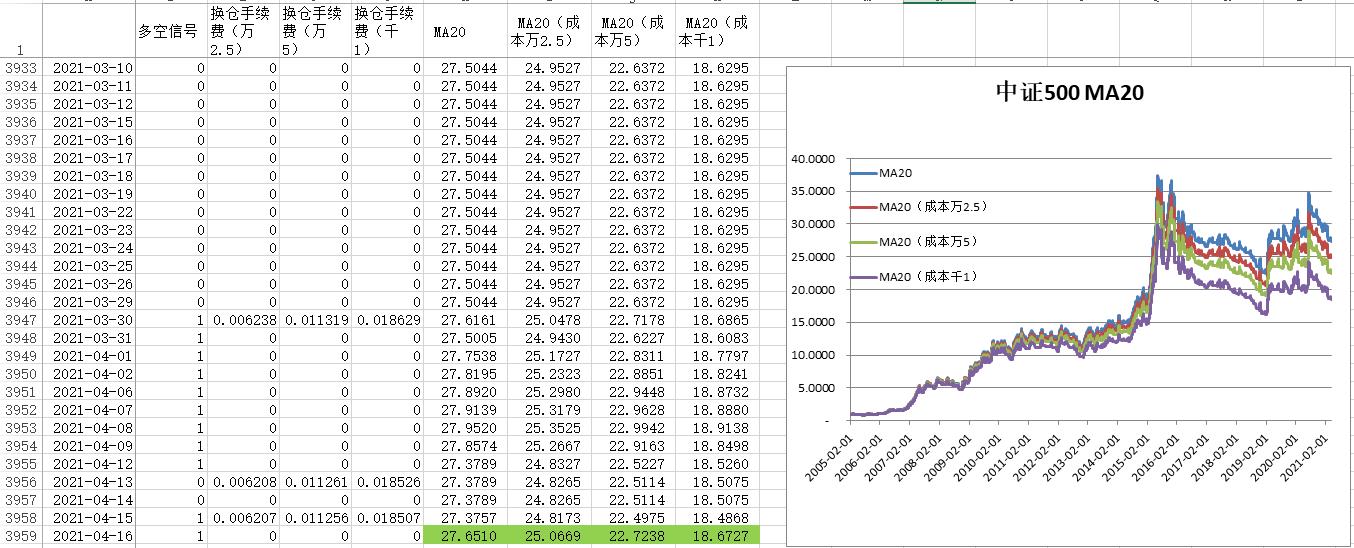The height and width of the screenshot is (548, 1354).
Task: Select row header 3933
Action: [21, 68]
